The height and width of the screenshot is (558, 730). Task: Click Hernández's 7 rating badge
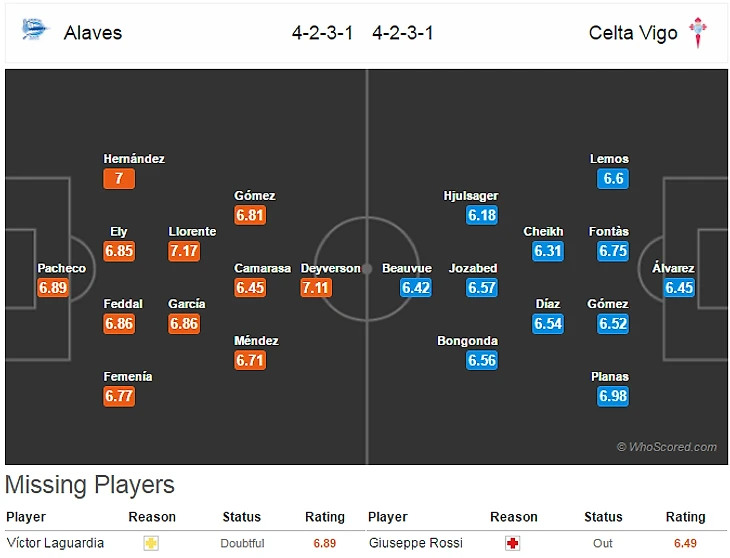(118, 179)
